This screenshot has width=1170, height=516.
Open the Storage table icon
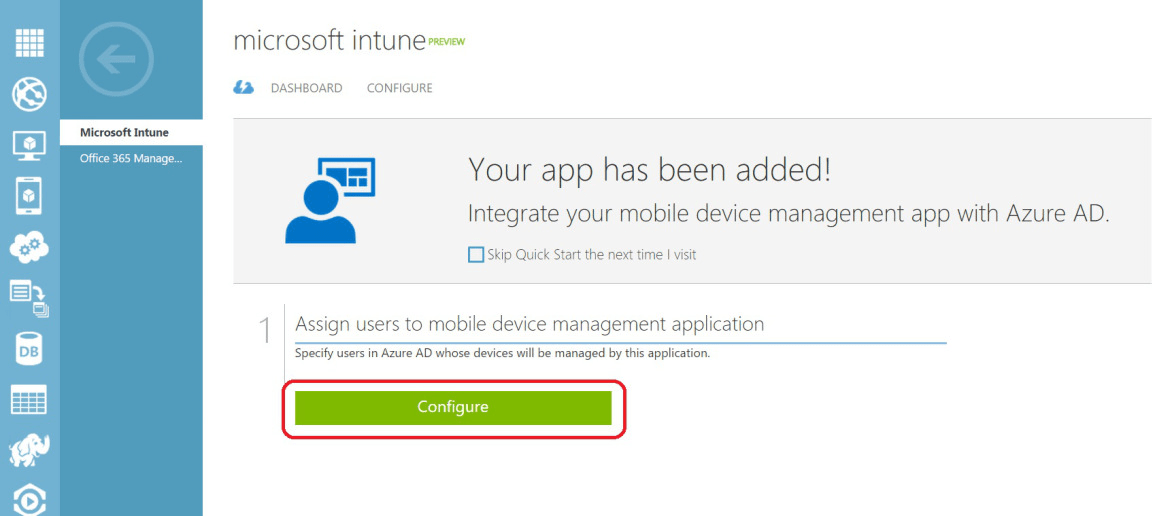(30, 400)
